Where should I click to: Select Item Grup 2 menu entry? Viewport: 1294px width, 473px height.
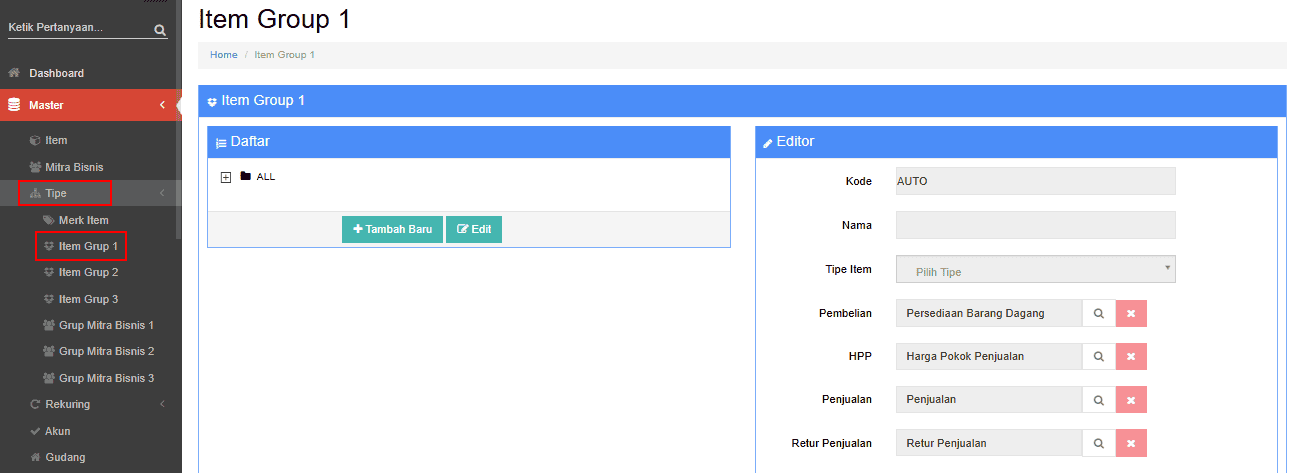point(88,272)
